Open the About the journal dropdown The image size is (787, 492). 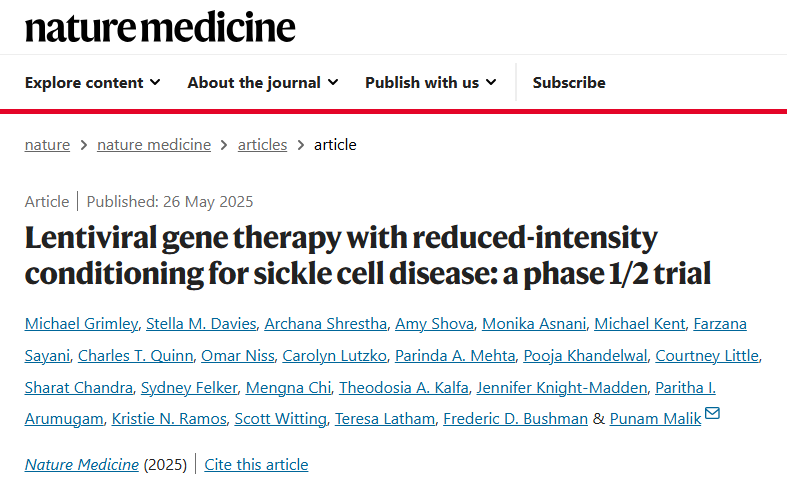pos(263,82)
